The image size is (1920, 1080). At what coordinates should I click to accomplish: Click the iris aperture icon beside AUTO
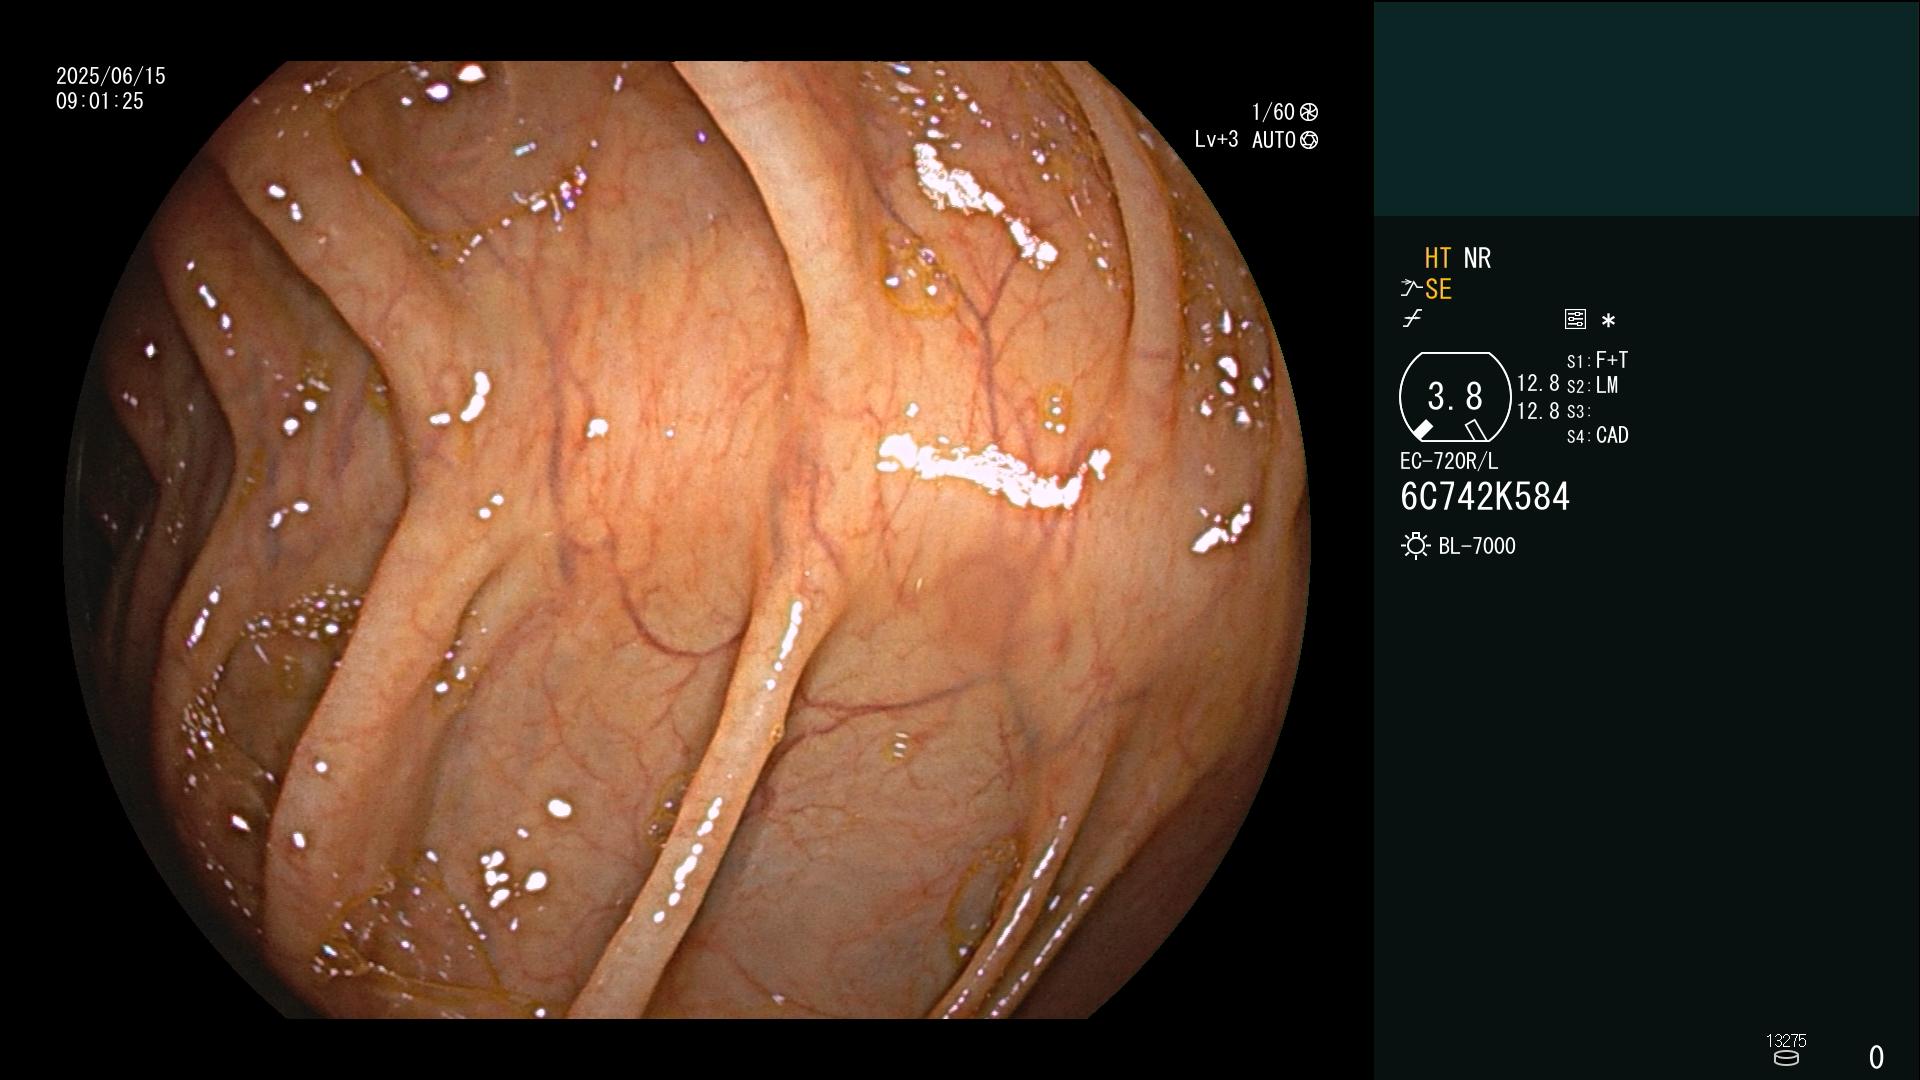[1309, 140]
